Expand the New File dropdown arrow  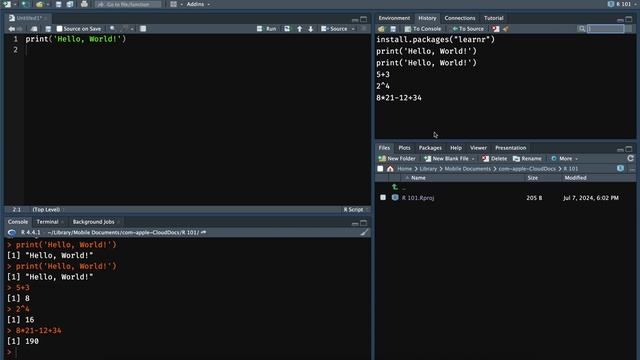coord(15,4)
